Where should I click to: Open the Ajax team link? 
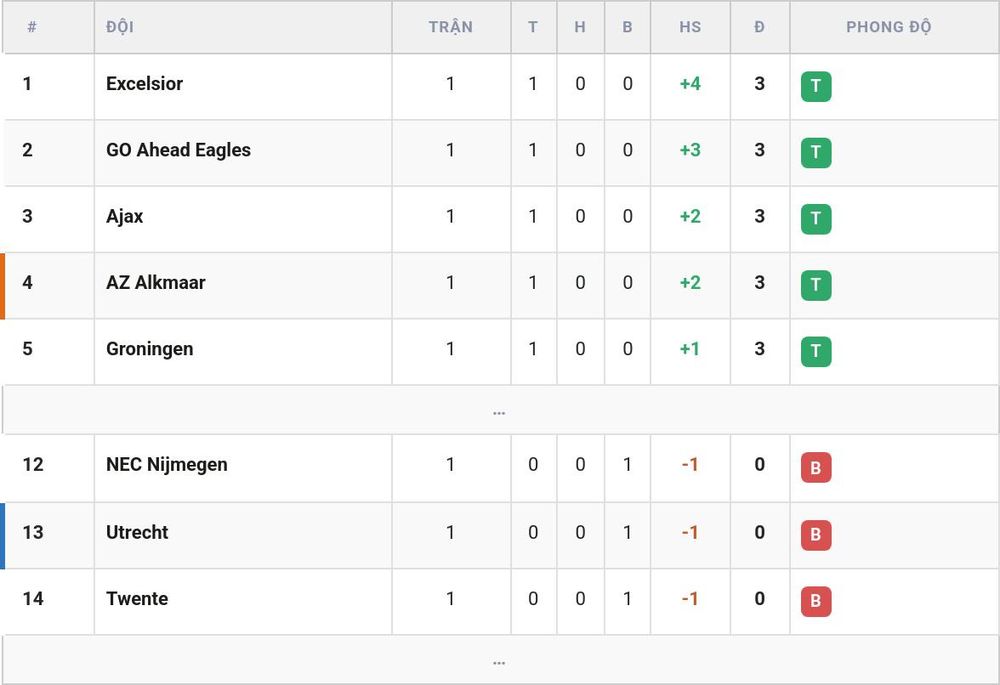pos(124,216)
